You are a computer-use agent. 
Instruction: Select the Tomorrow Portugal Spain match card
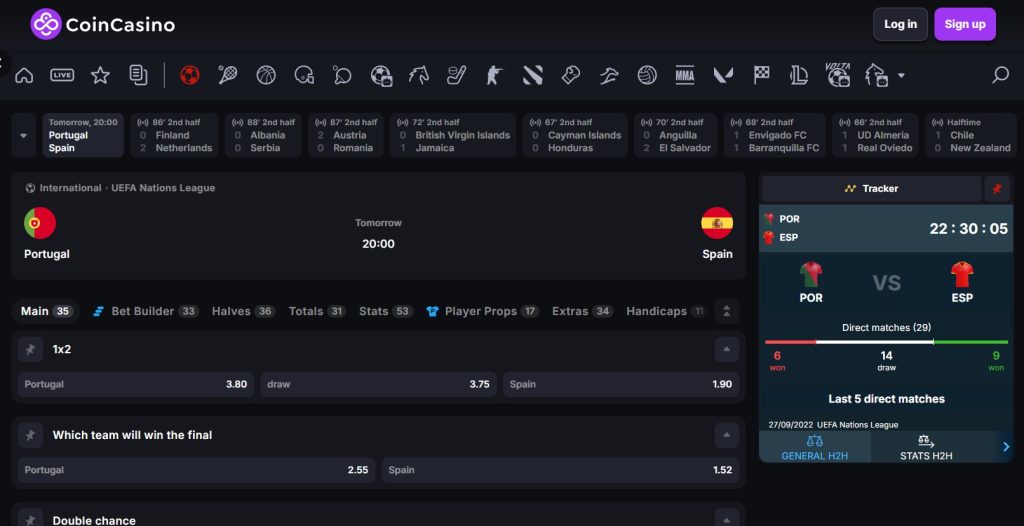point(83,135)
